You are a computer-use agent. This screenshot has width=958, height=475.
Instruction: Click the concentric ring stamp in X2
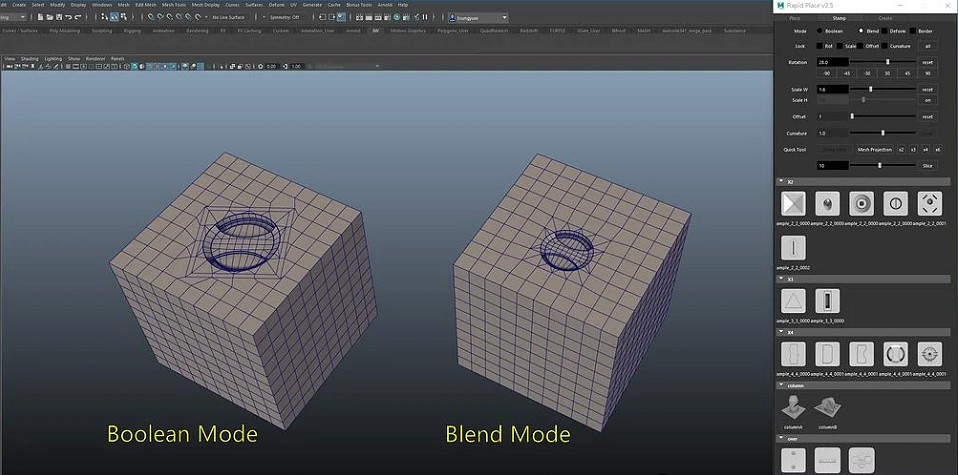(x=861, y=204)
